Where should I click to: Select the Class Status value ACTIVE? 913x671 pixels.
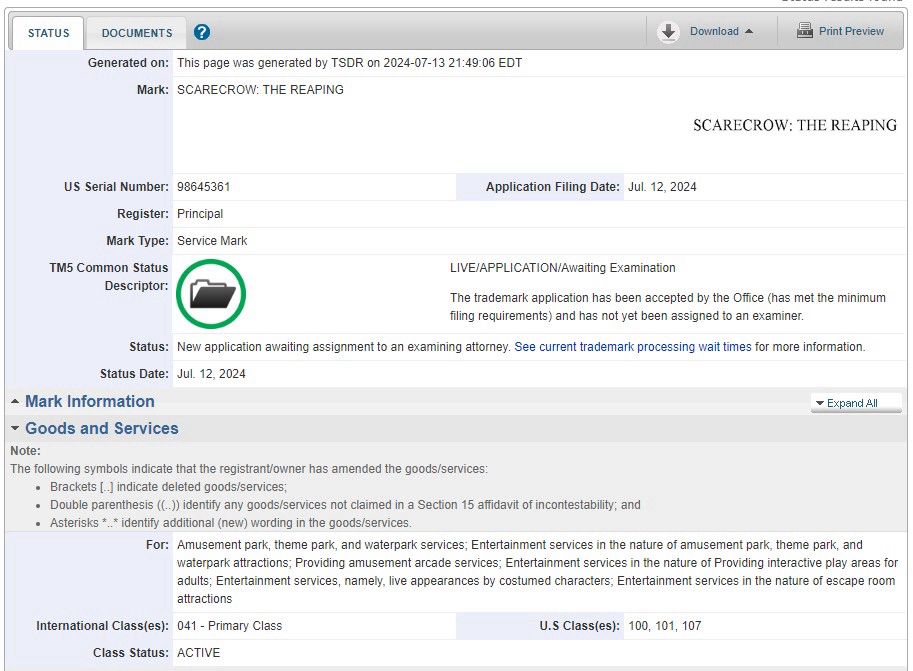(x=199, y=653)
